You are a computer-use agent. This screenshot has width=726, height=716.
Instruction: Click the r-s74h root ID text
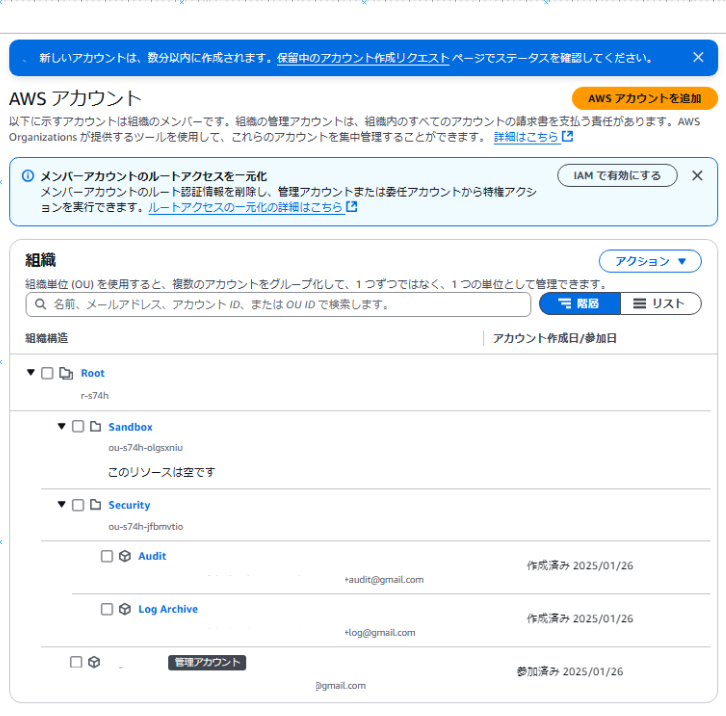[95, 396]
